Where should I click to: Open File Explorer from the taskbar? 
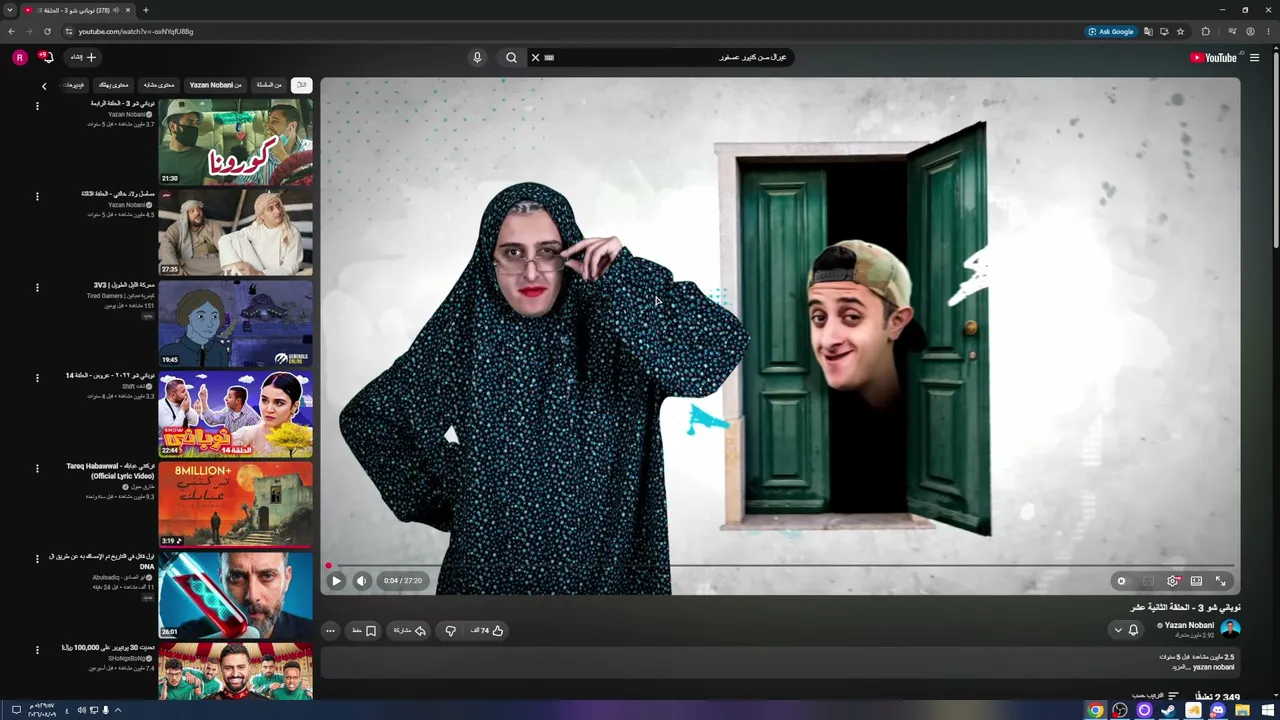pos(1242,710)
